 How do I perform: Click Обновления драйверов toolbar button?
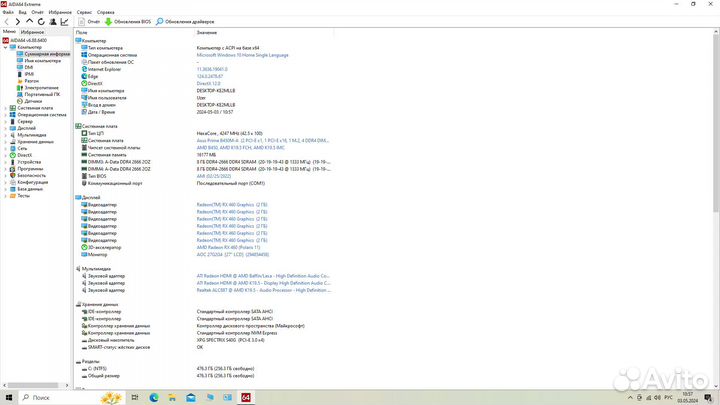(185, 22)
